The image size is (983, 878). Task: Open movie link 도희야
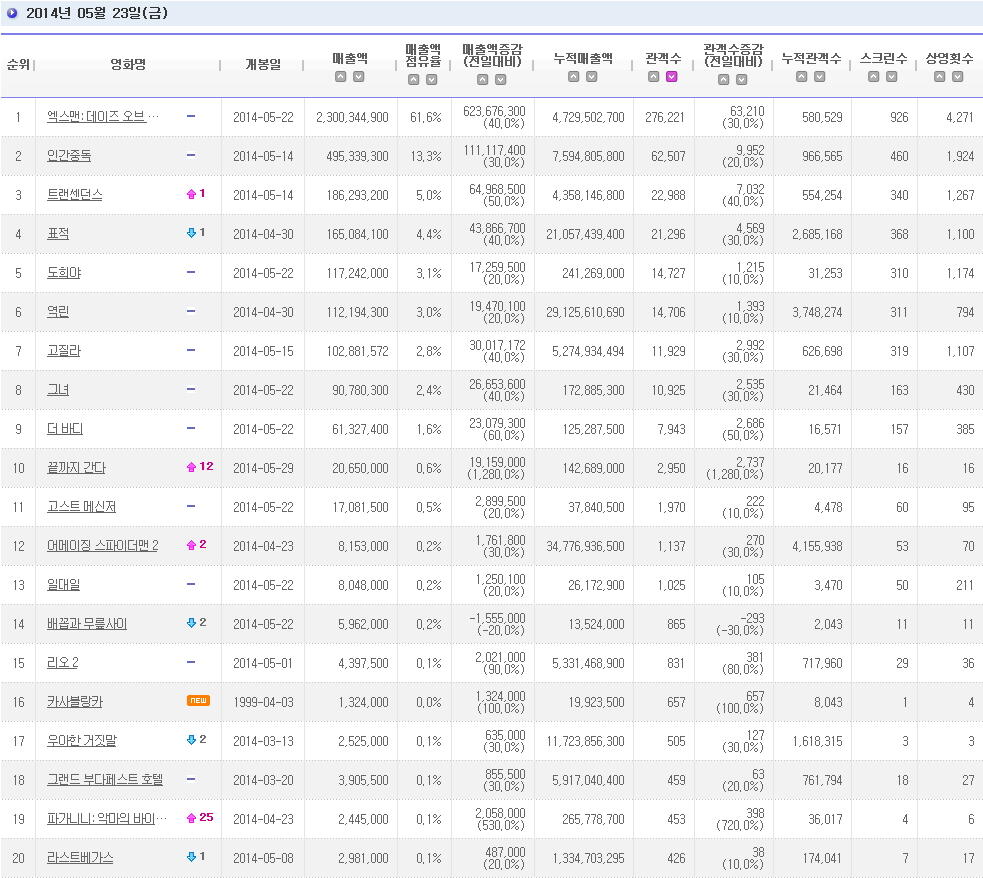64,273
